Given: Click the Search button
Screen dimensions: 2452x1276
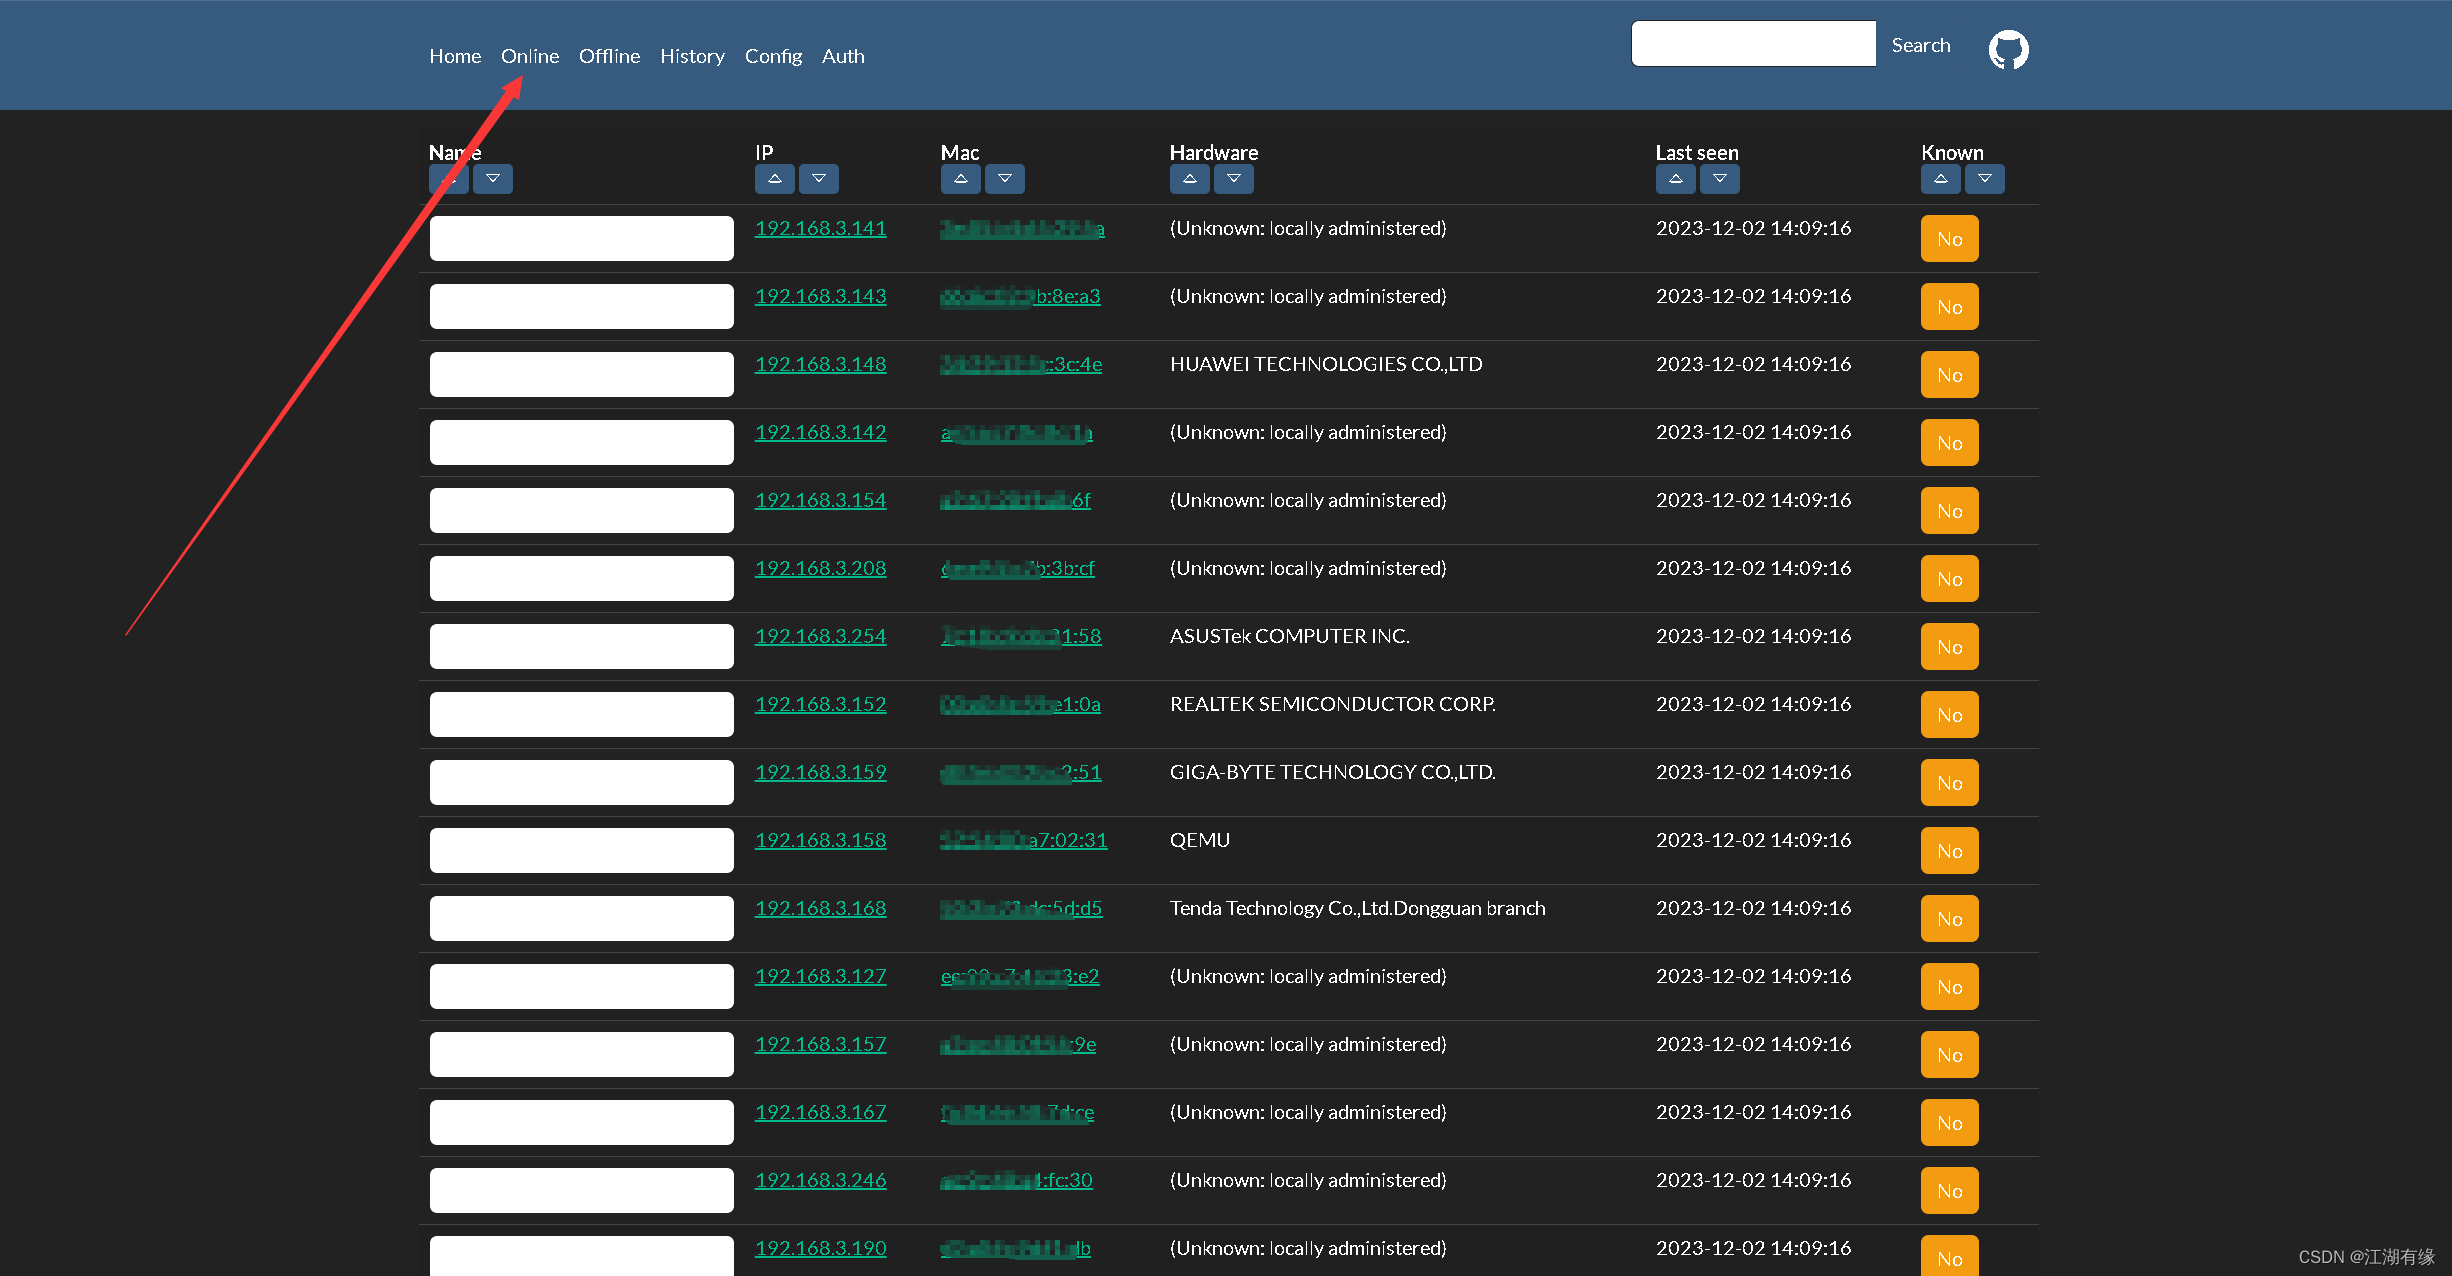Looking at the screenshot, I should coord(1920,45).
